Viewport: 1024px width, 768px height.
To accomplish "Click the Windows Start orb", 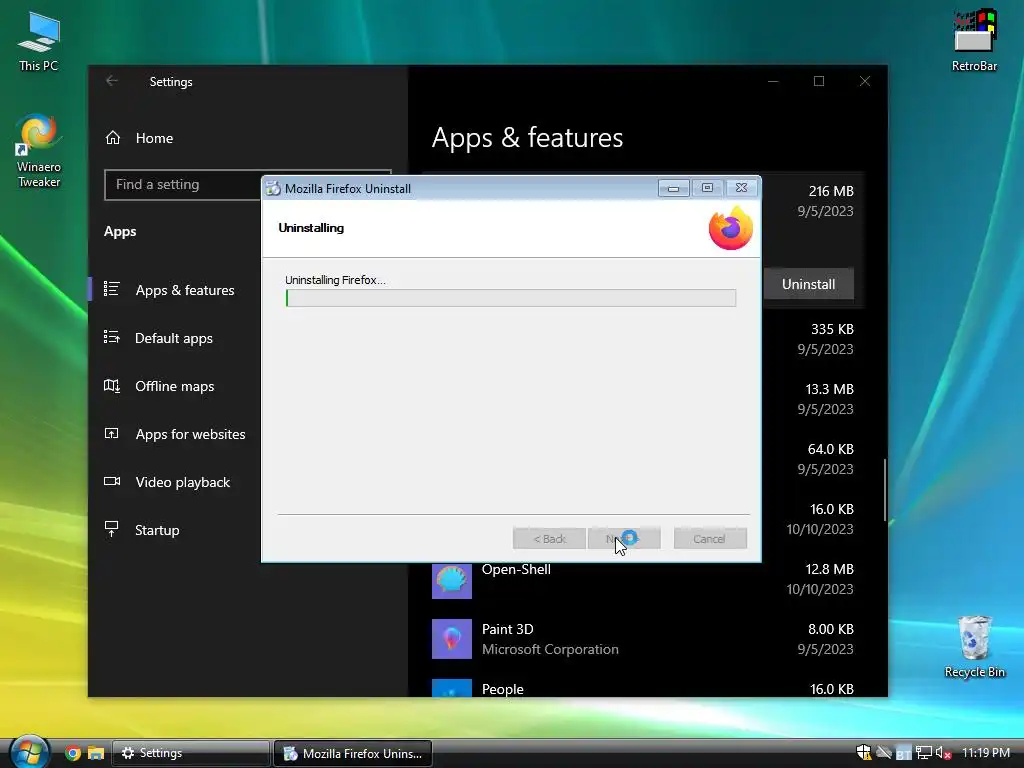I will pyautogui.click(x=29, y=752).
